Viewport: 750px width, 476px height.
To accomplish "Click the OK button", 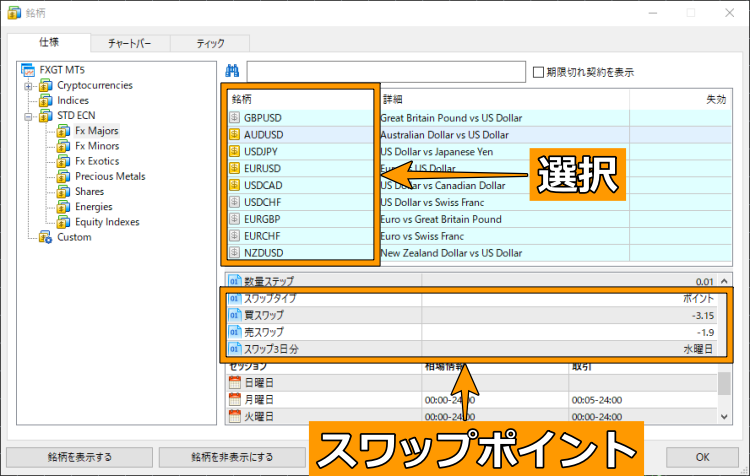I will [701, 457].
